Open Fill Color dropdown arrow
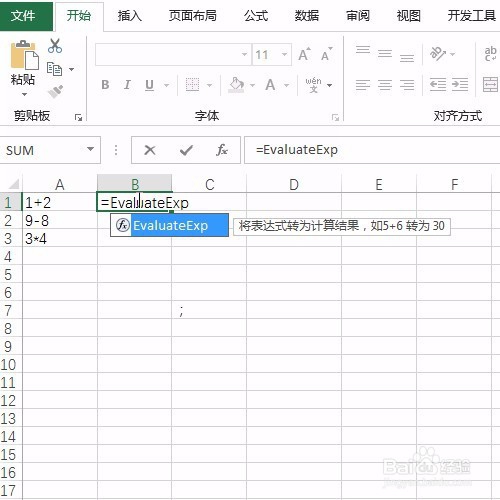Screen dimensions: 500x500 pos(252,85)
